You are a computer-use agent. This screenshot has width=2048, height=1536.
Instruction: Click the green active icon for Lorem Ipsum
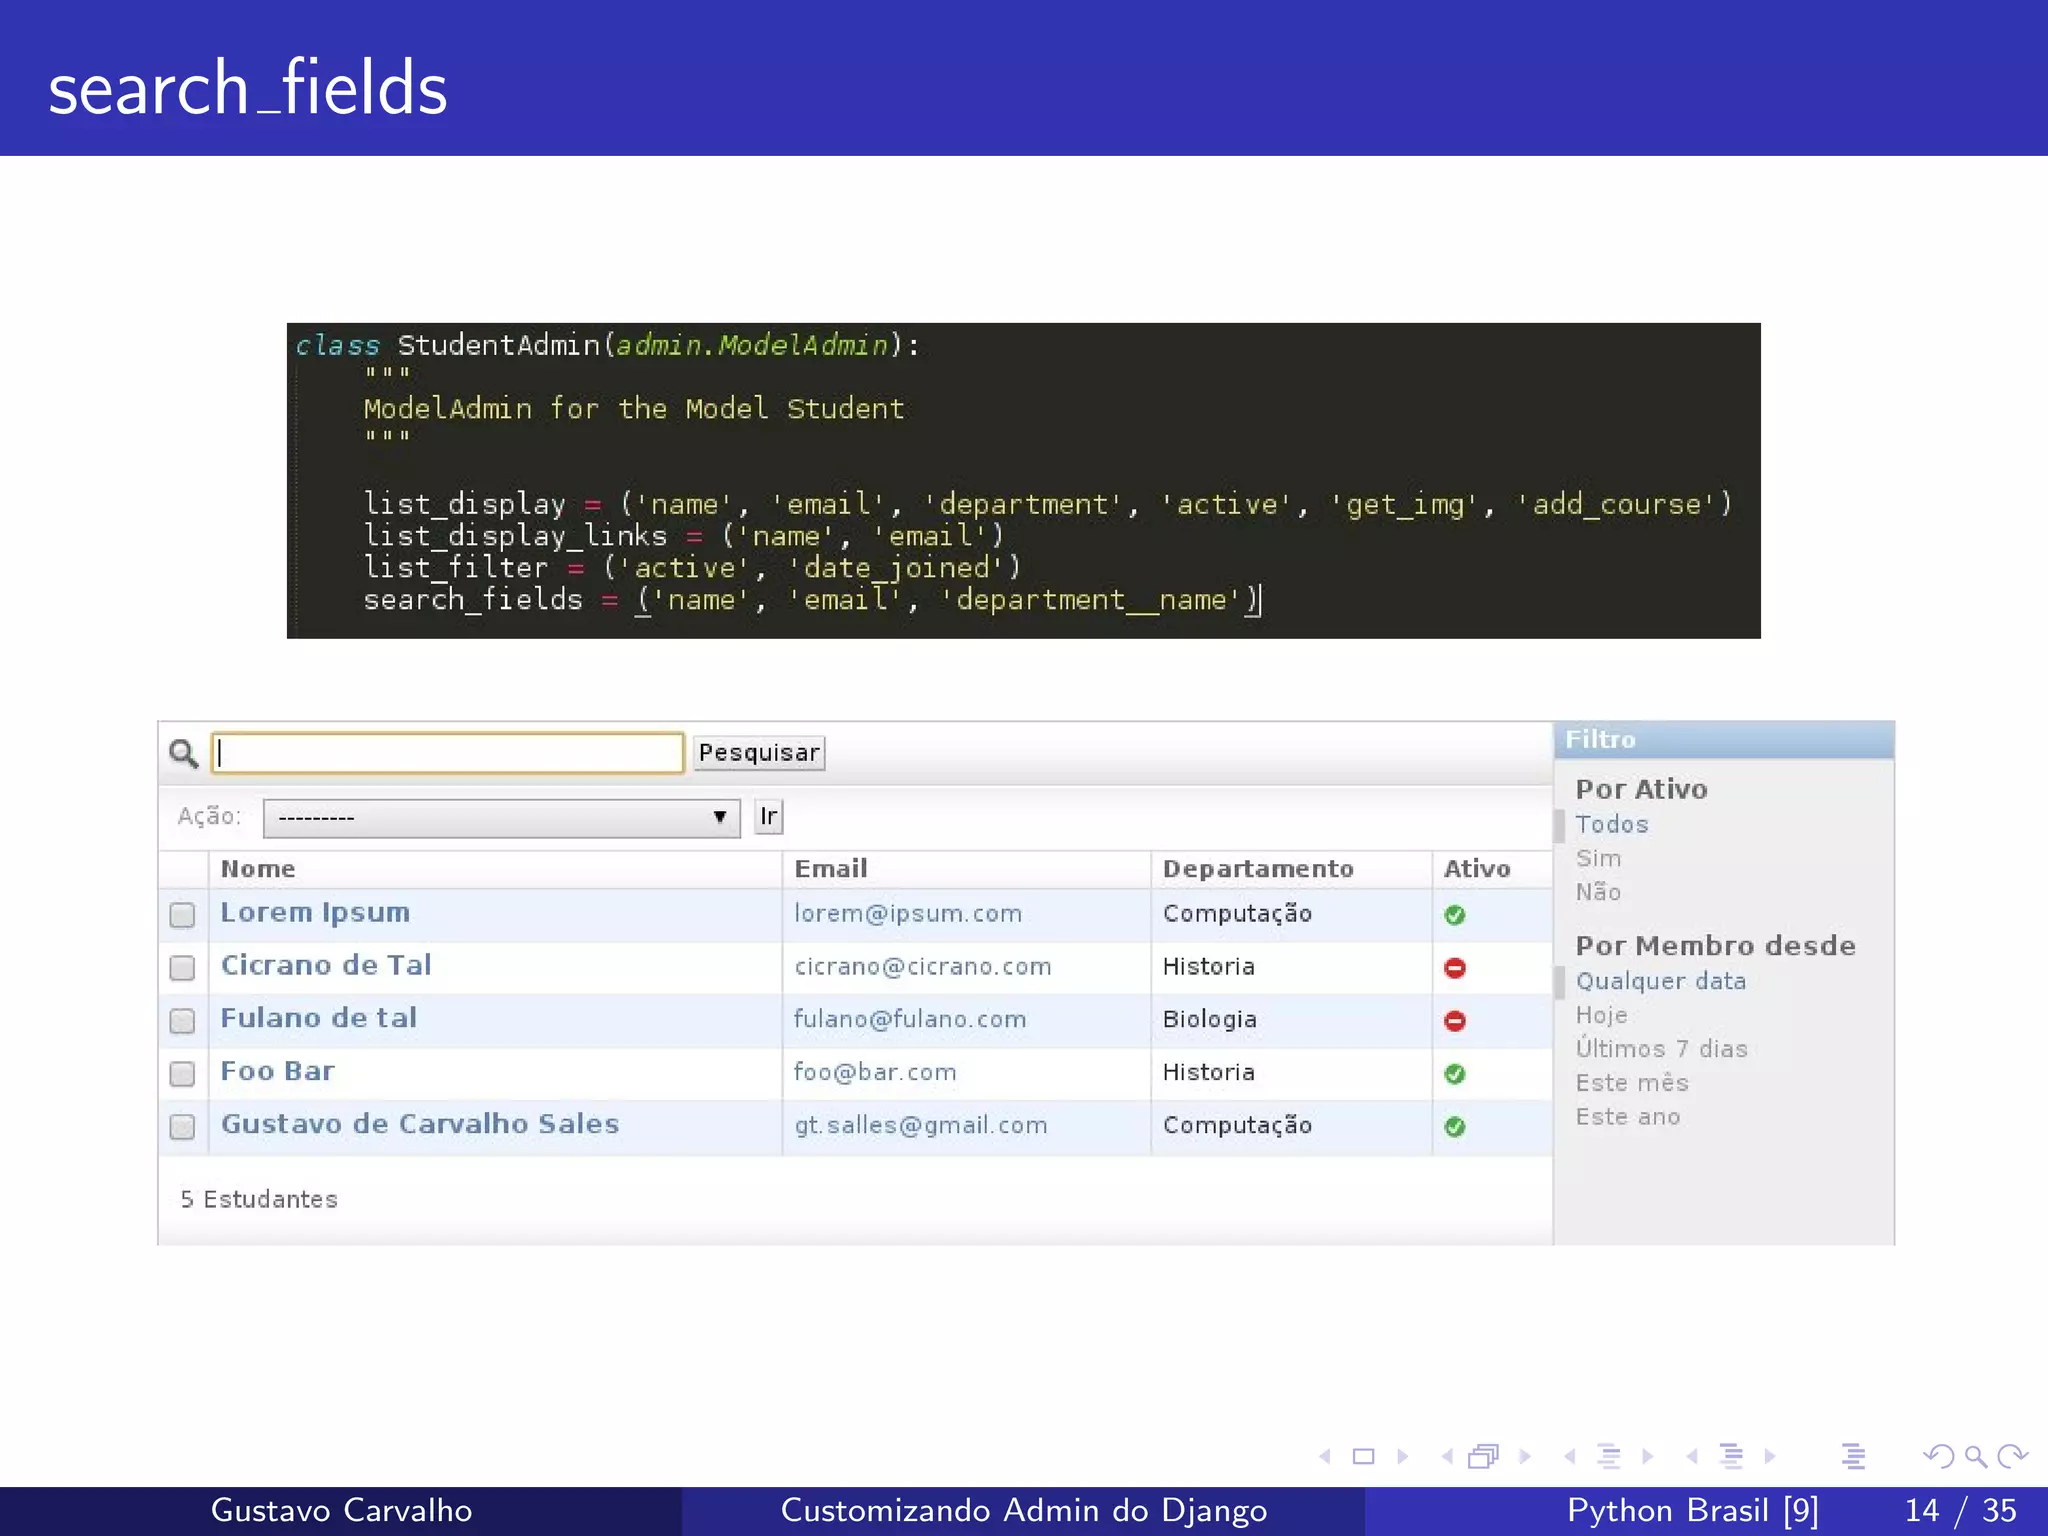(1455, 915)
